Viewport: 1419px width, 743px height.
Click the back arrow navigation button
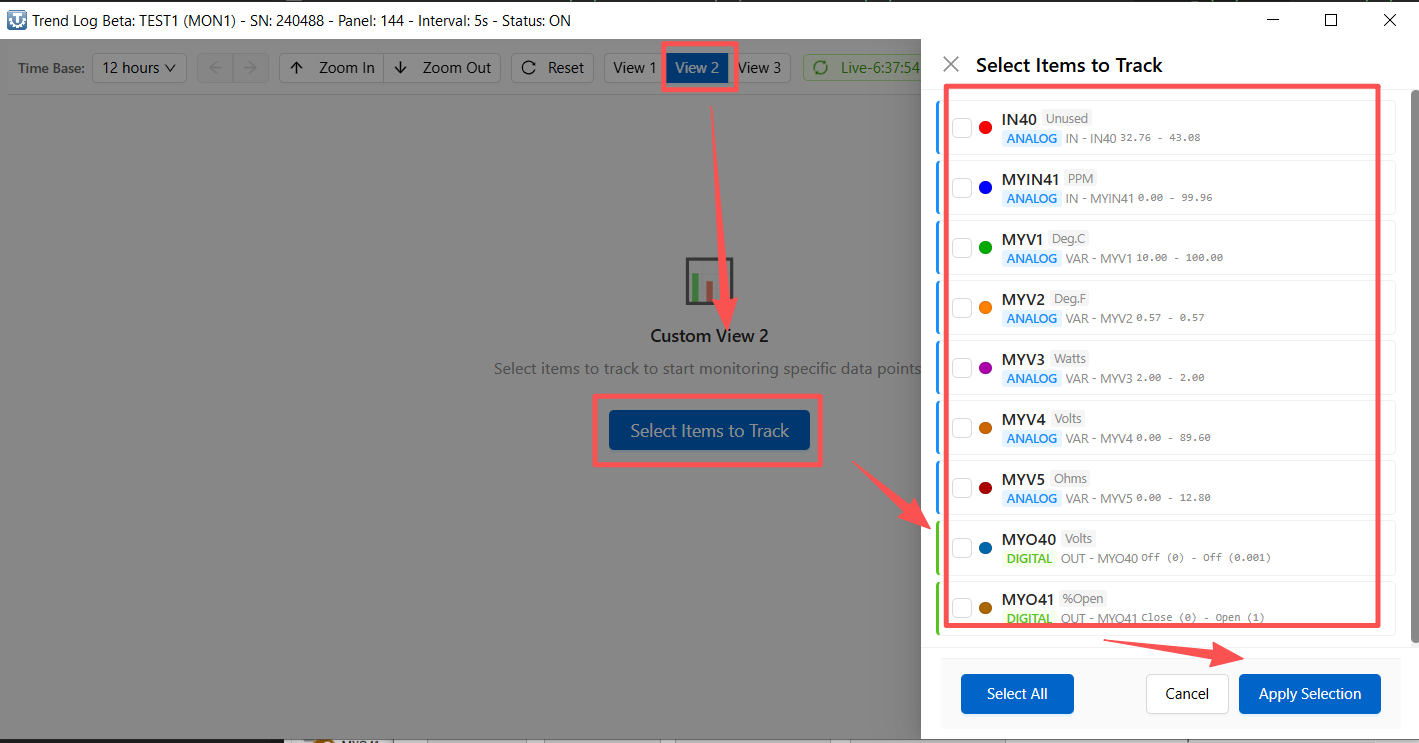215,68
